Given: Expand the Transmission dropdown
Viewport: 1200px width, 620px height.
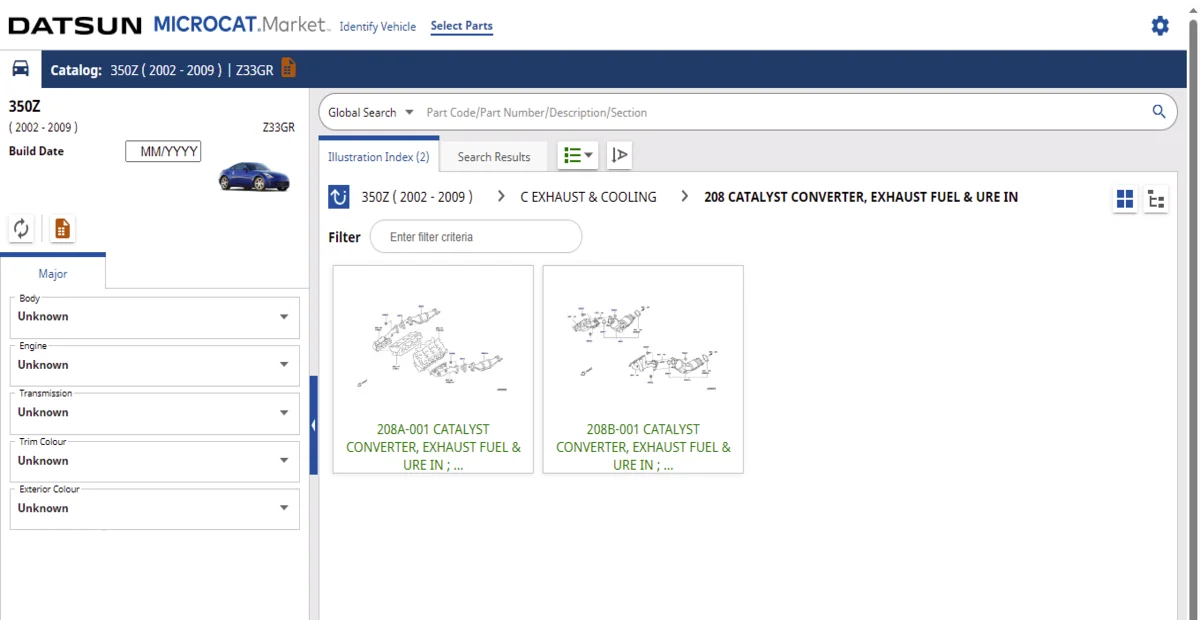Looking at the screenshot, I should coord(154,413).
